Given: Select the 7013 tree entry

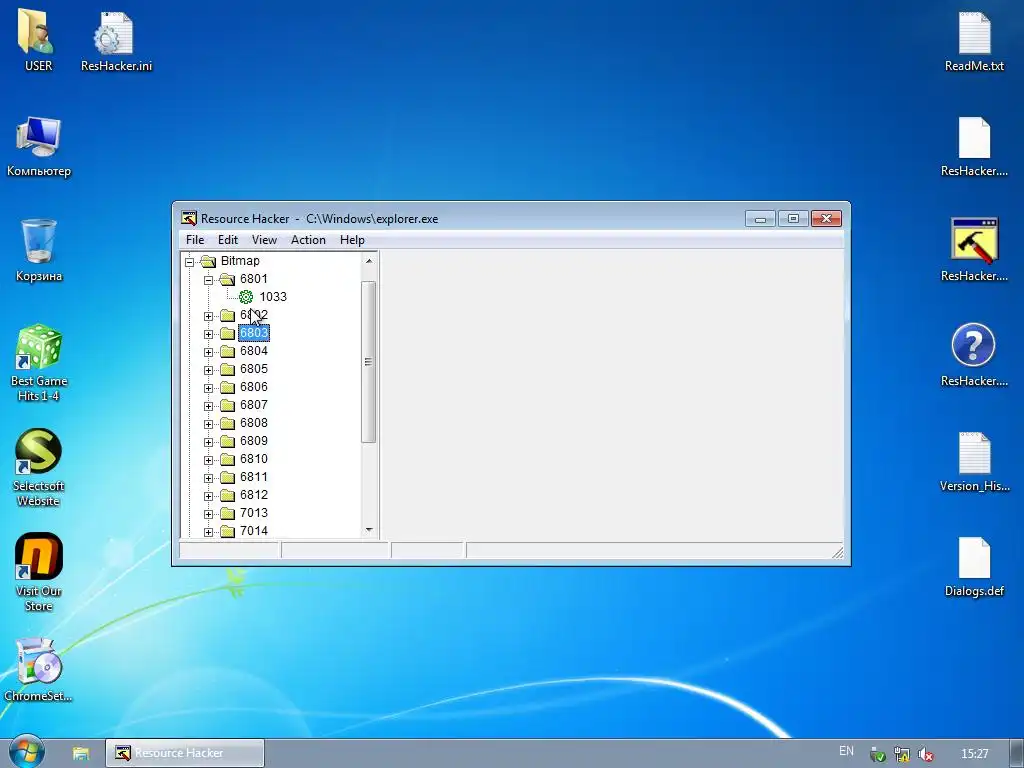Looking at the screenshot, I should click(253, 513).
